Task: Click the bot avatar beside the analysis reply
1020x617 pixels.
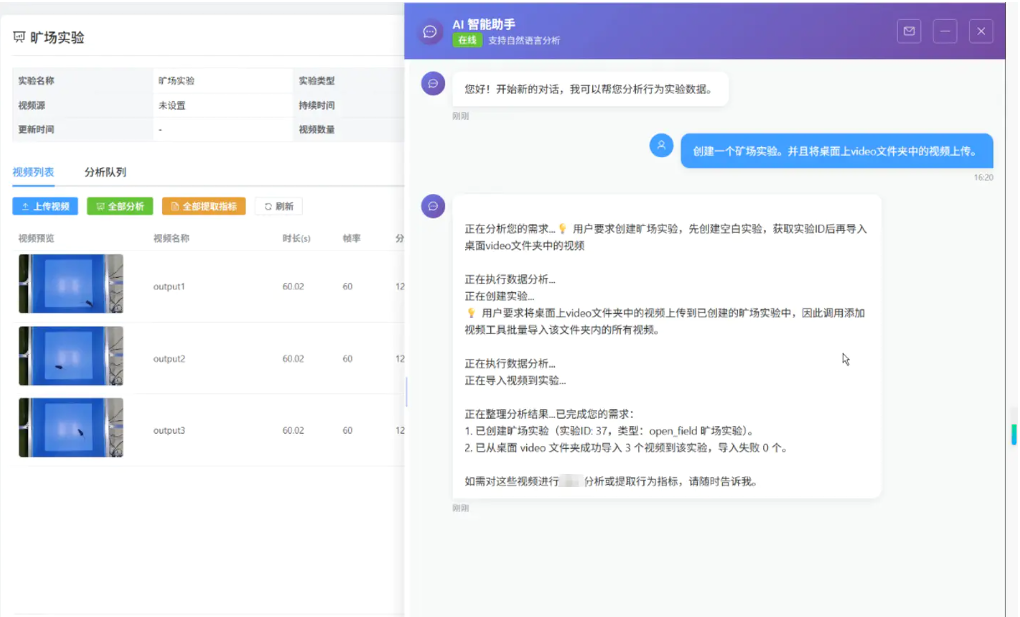Action: click(x=433, y=206)
